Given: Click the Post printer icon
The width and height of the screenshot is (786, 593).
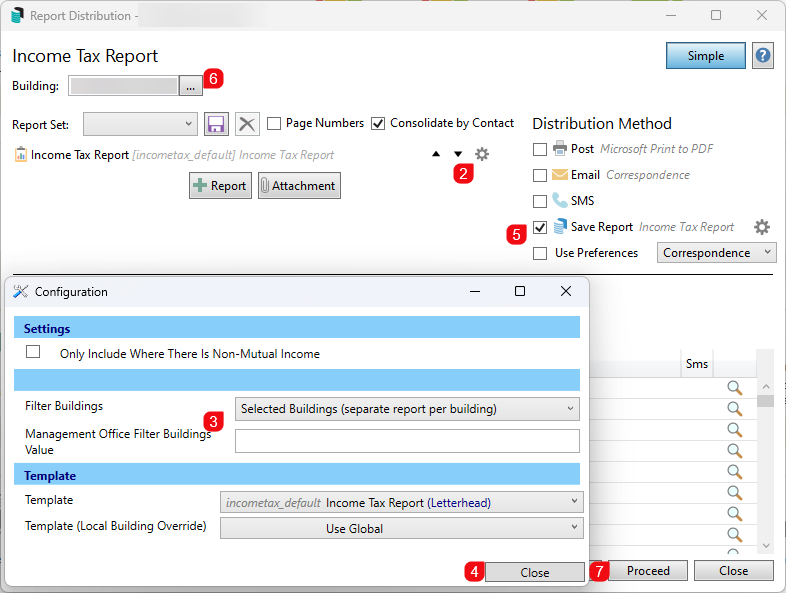Looking at the screenshot, I should [x=559, y=148].
